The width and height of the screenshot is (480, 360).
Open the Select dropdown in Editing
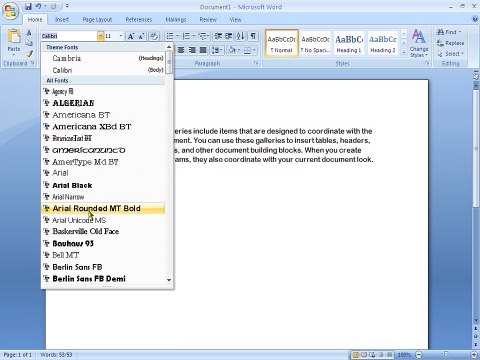pos(450,54)
